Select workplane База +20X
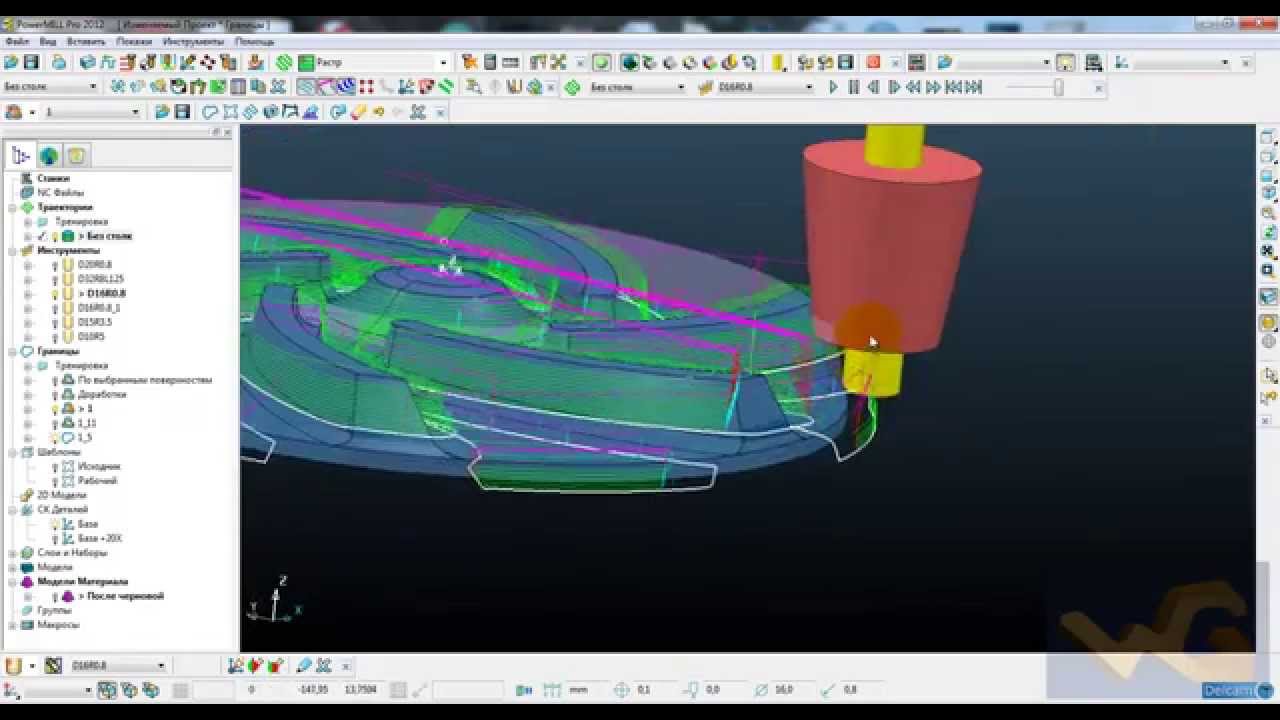Screen dimensions: 1280x720 (x=100, y=538)
